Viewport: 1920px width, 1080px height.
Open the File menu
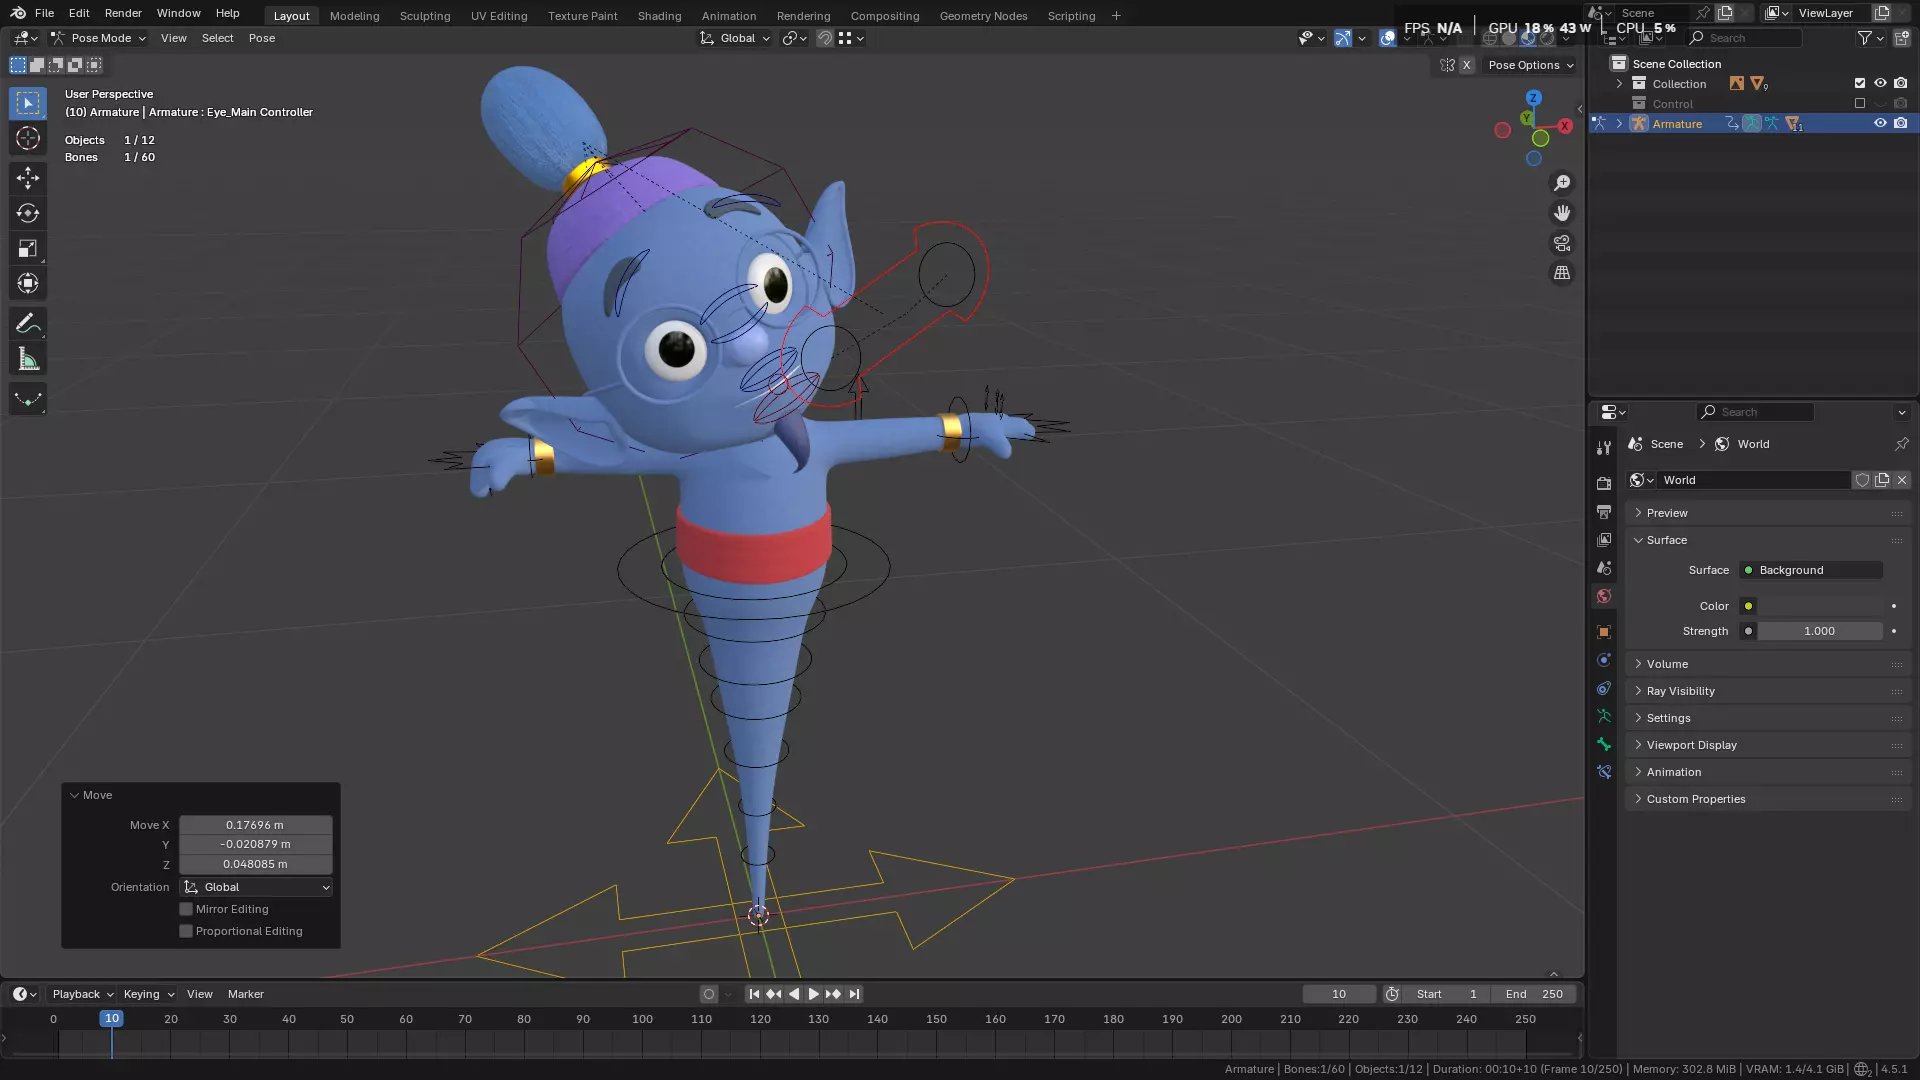44,13
